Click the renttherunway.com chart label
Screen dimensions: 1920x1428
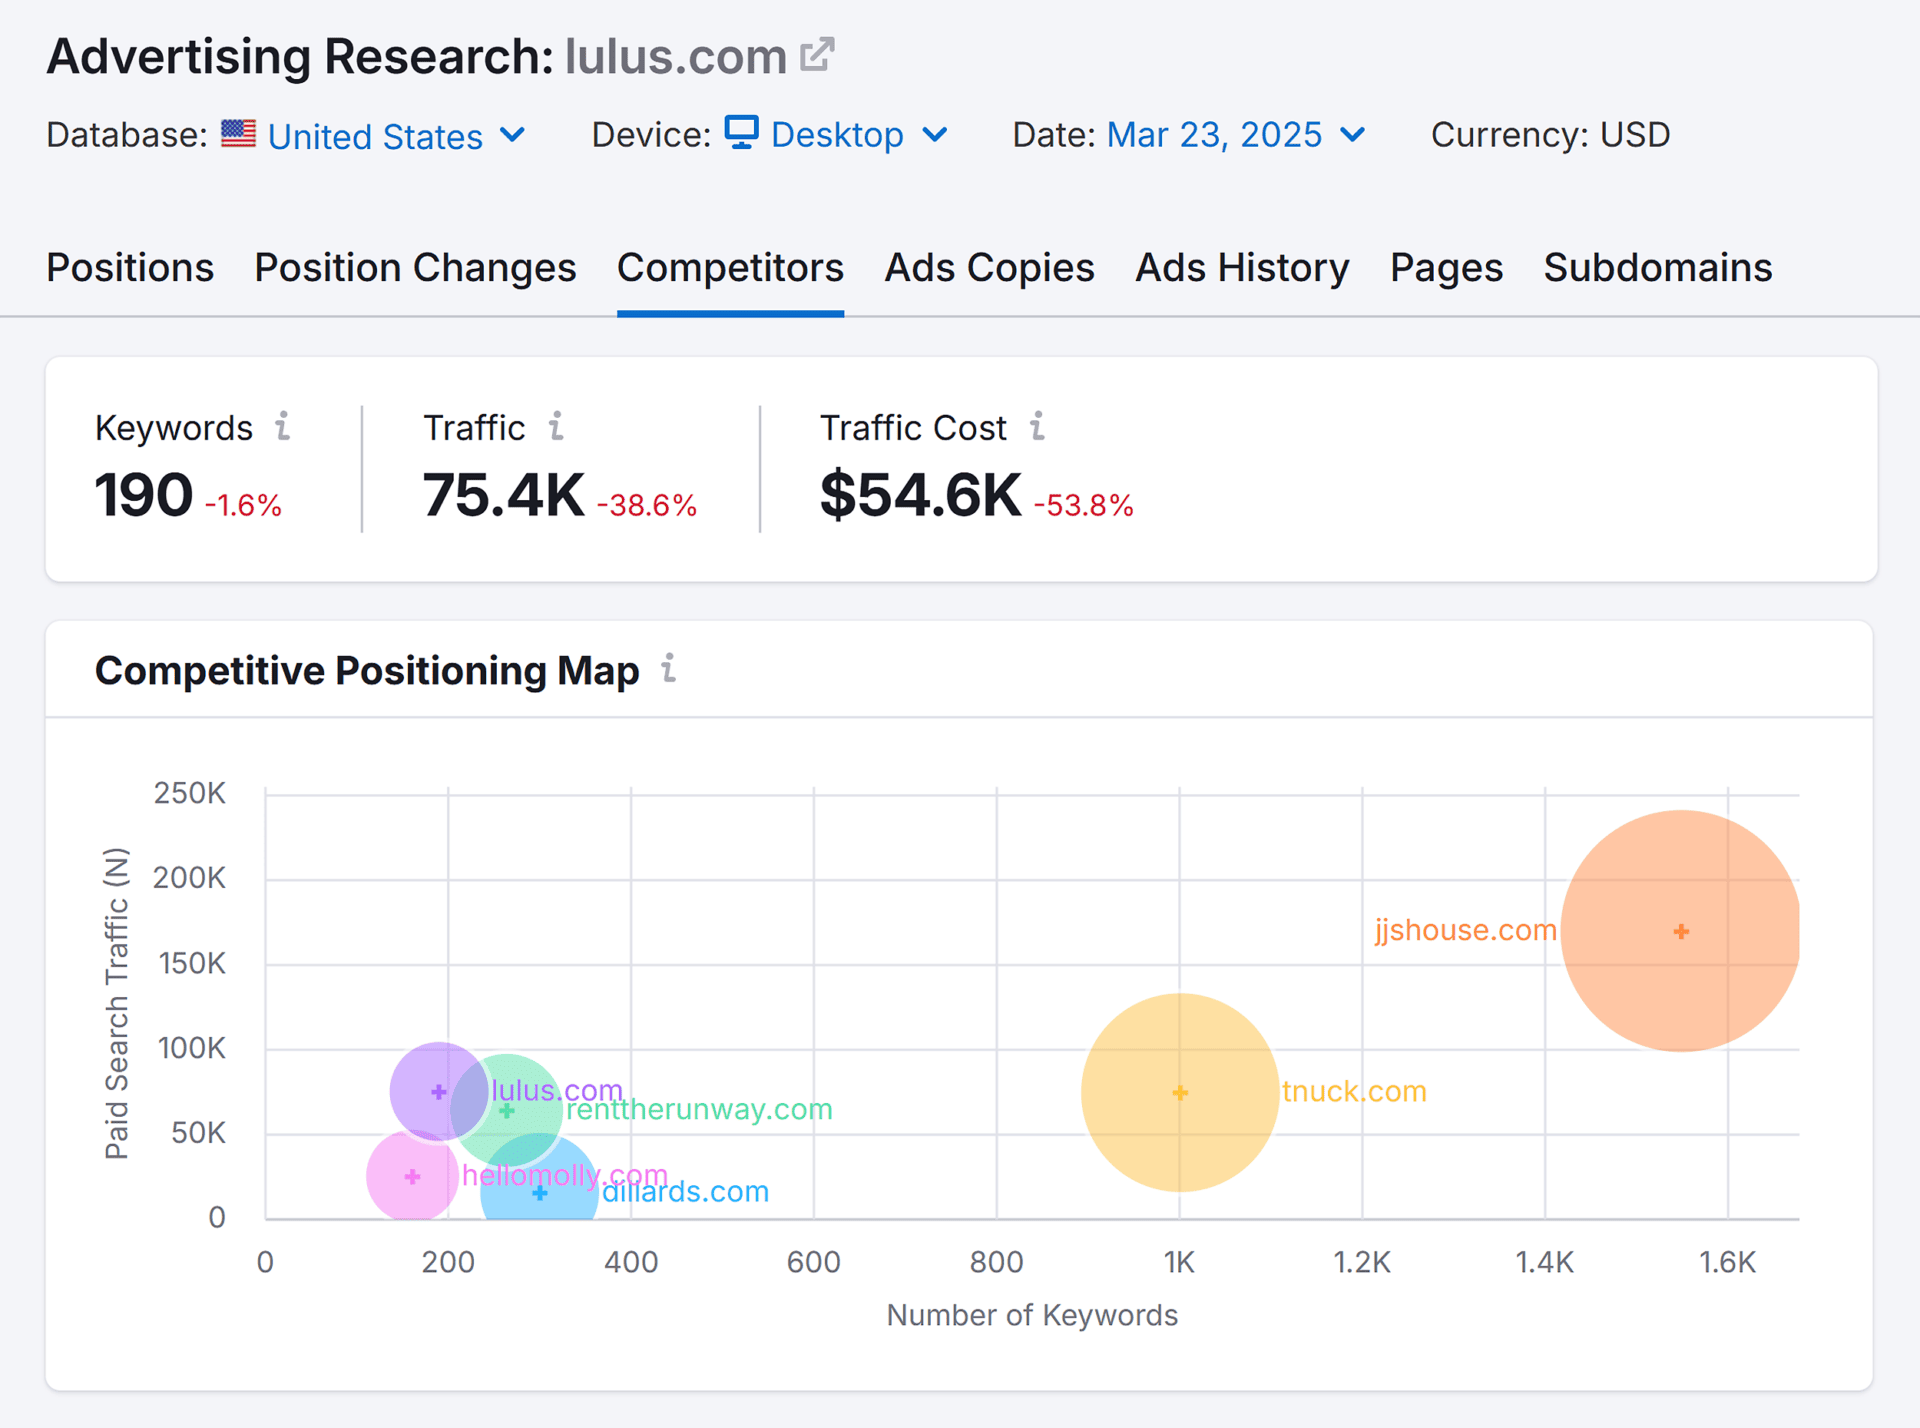(700, 1110)
